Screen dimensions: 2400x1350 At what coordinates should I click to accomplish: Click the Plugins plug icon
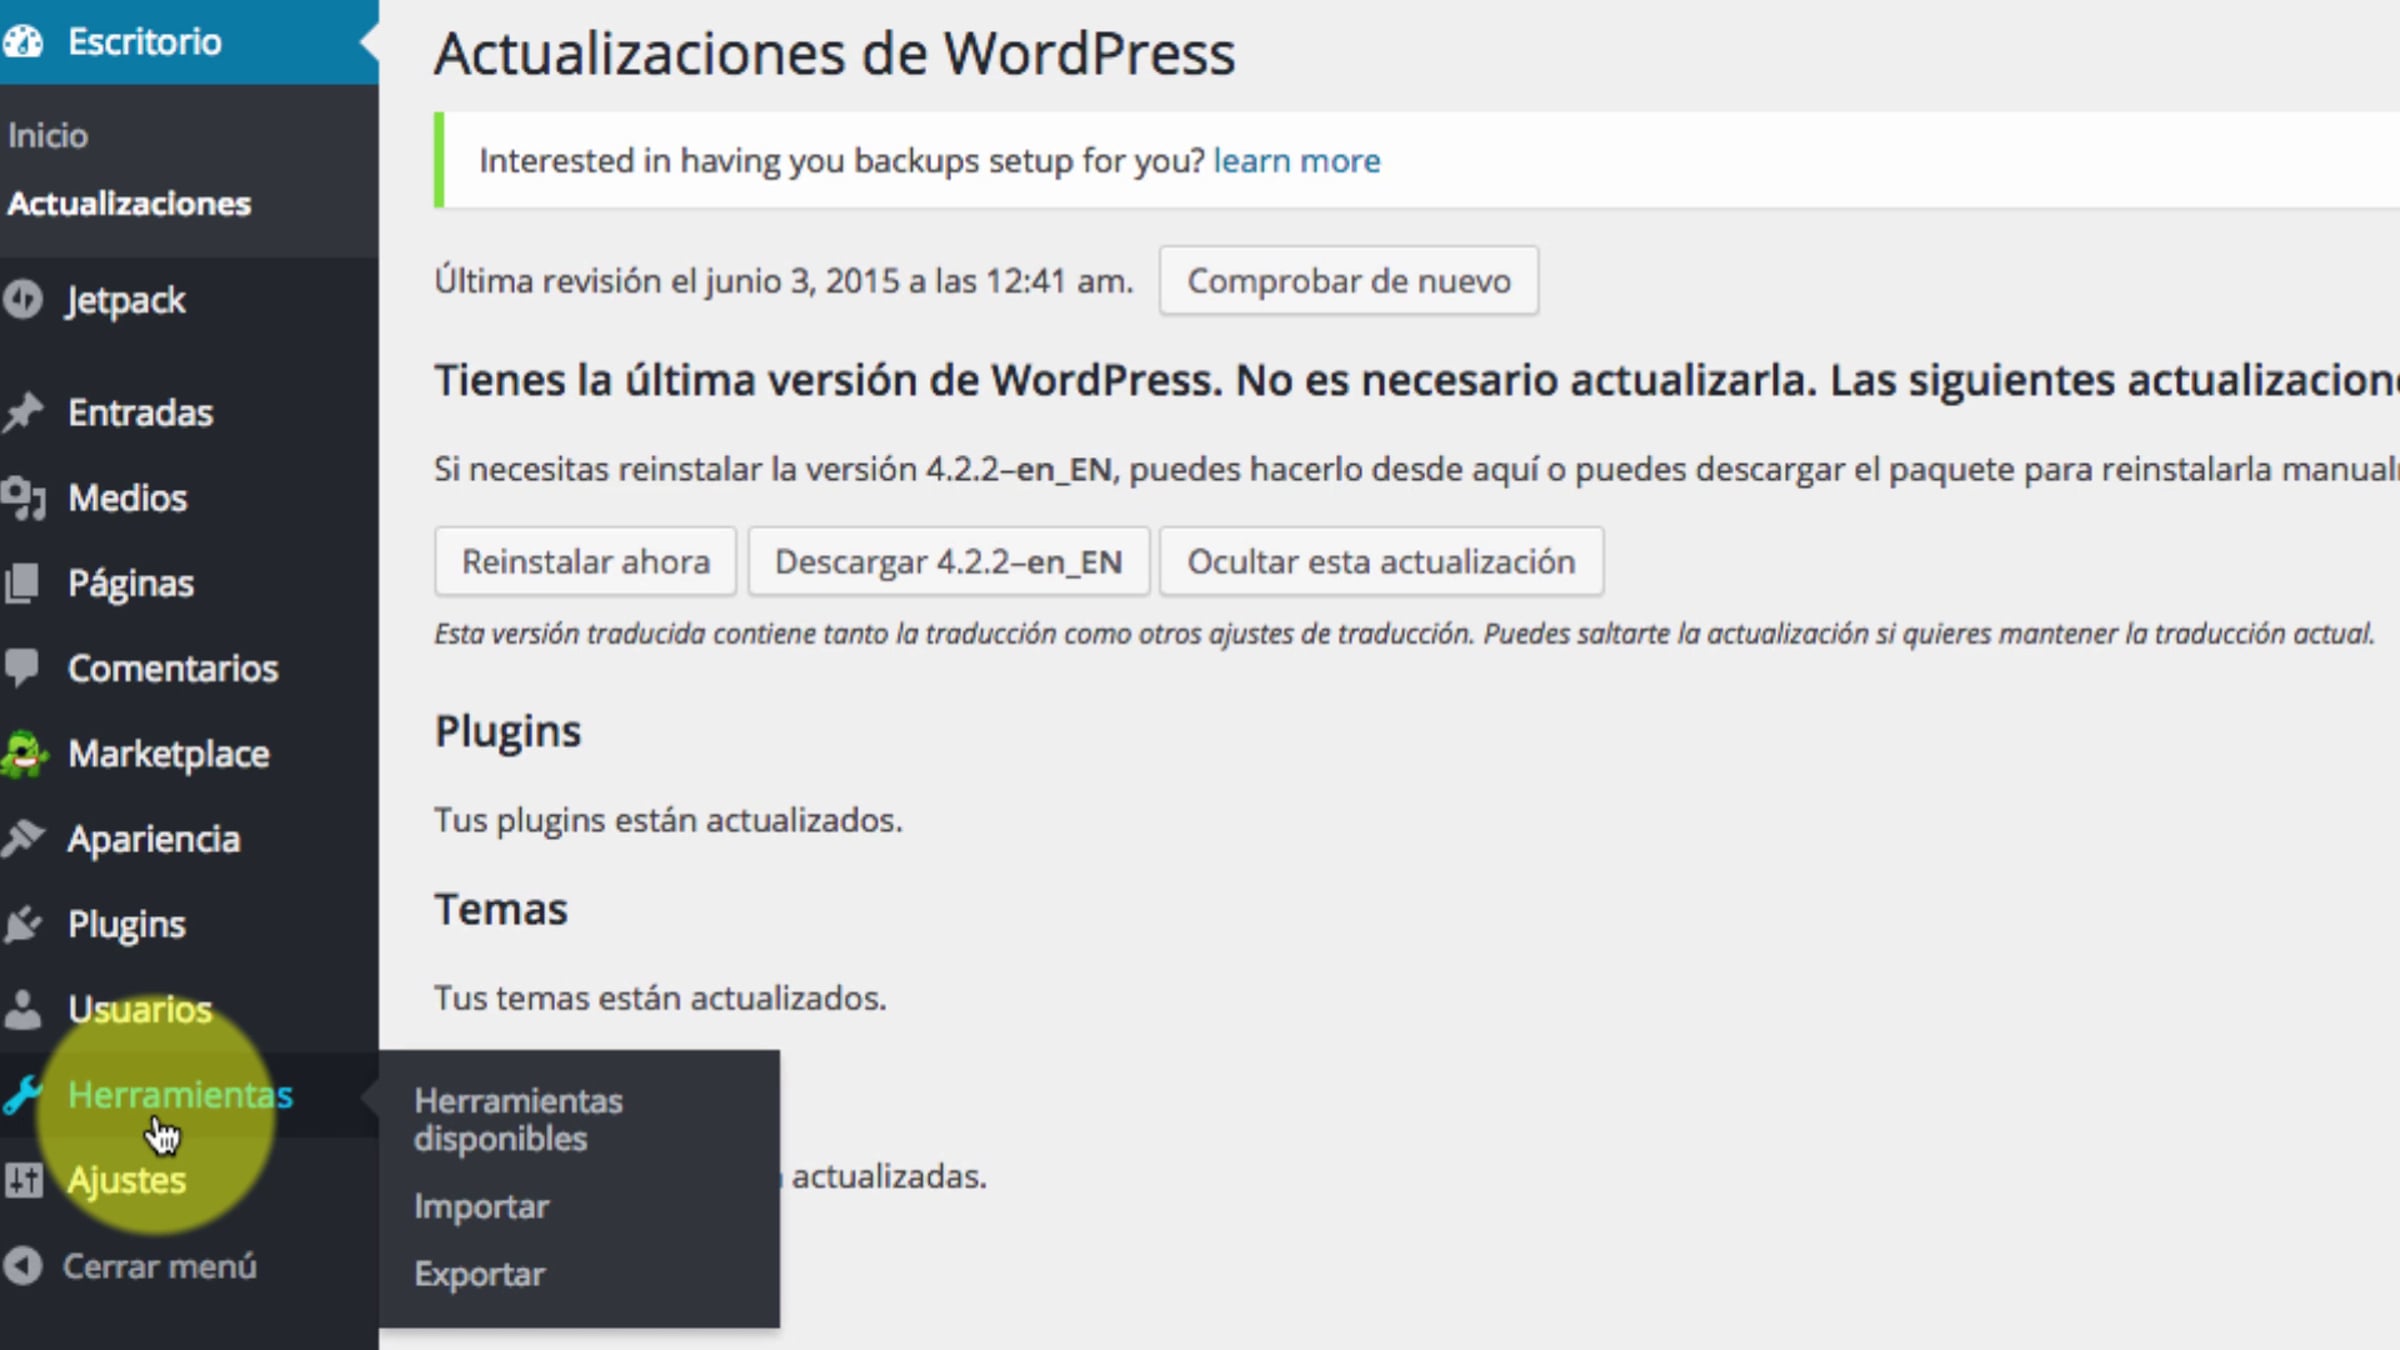22,924
